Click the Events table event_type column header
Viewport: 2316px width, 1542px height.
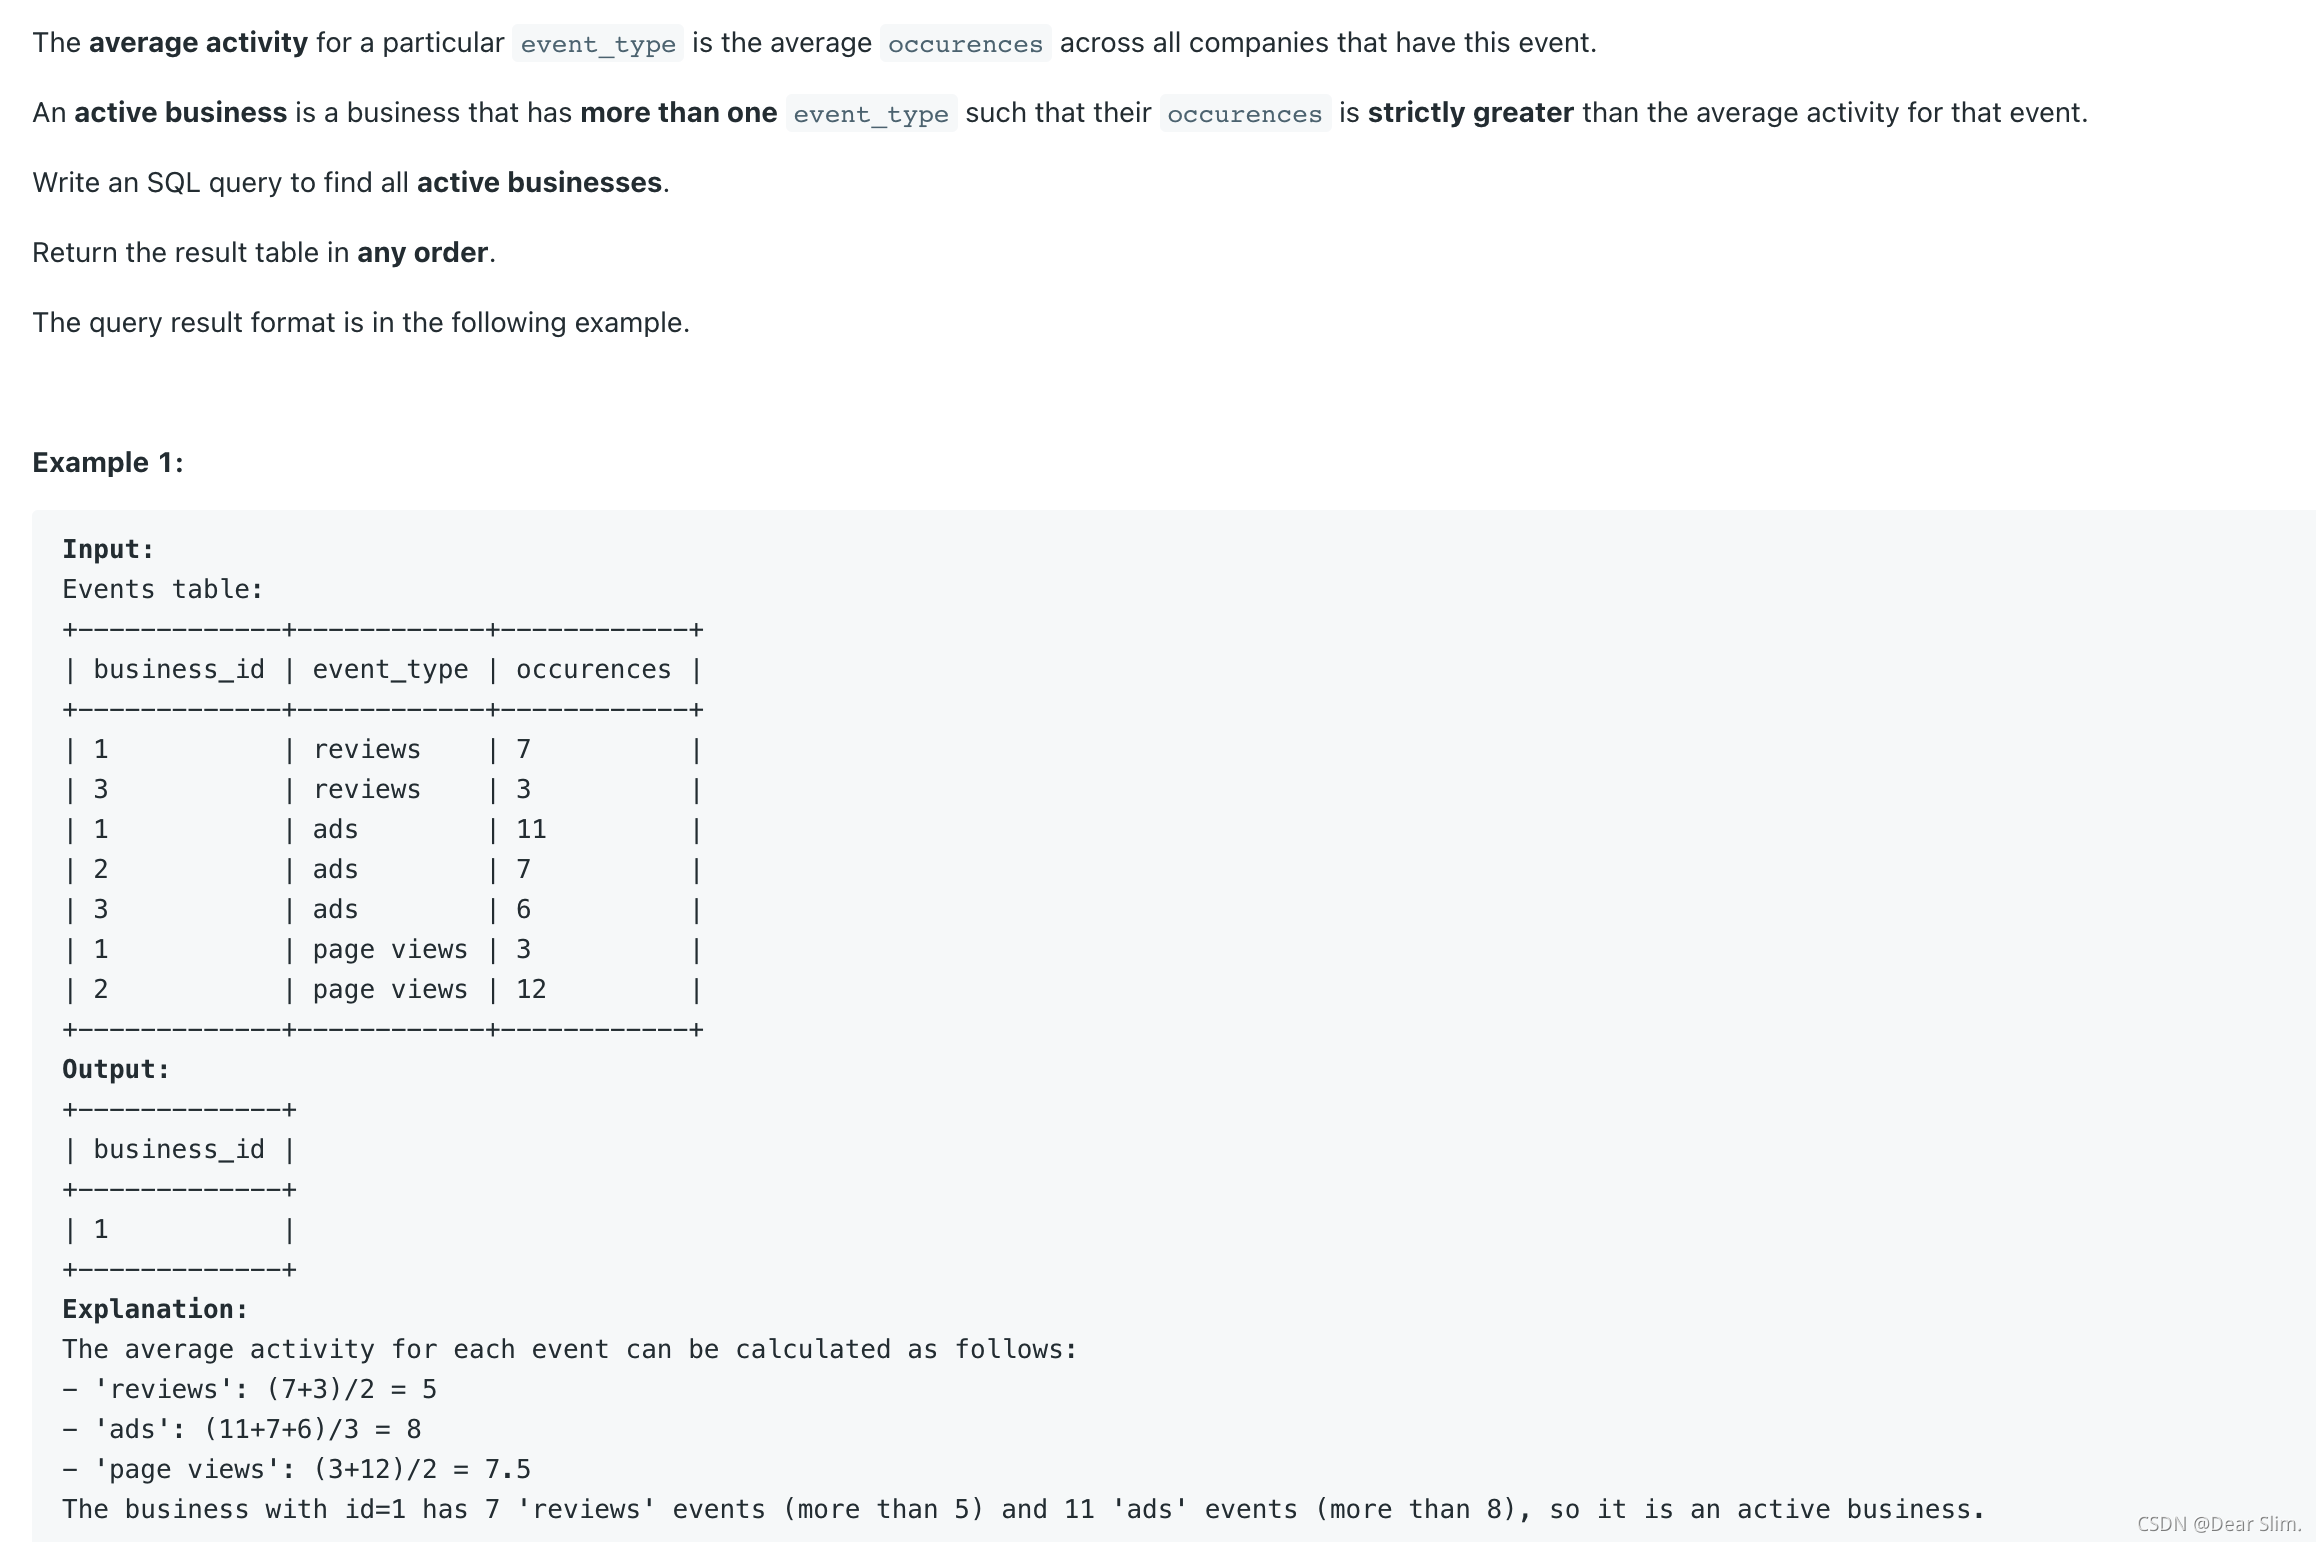click(x=390, y=669)
